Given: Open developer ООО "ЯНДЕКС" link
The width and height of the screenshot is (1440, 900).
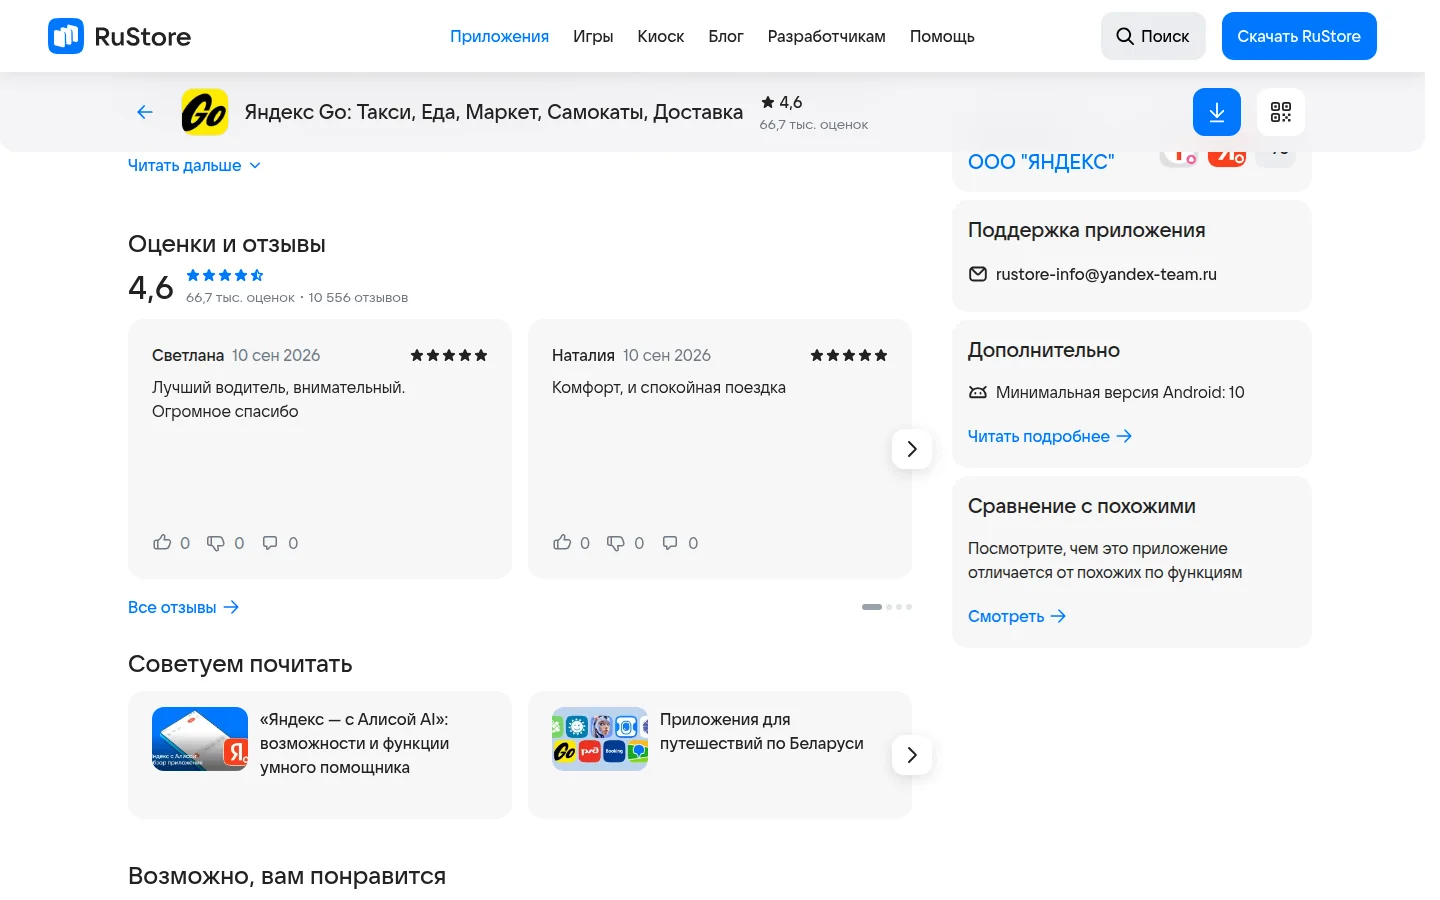Looking at the screenshot, I should (x=1041, y=162).
